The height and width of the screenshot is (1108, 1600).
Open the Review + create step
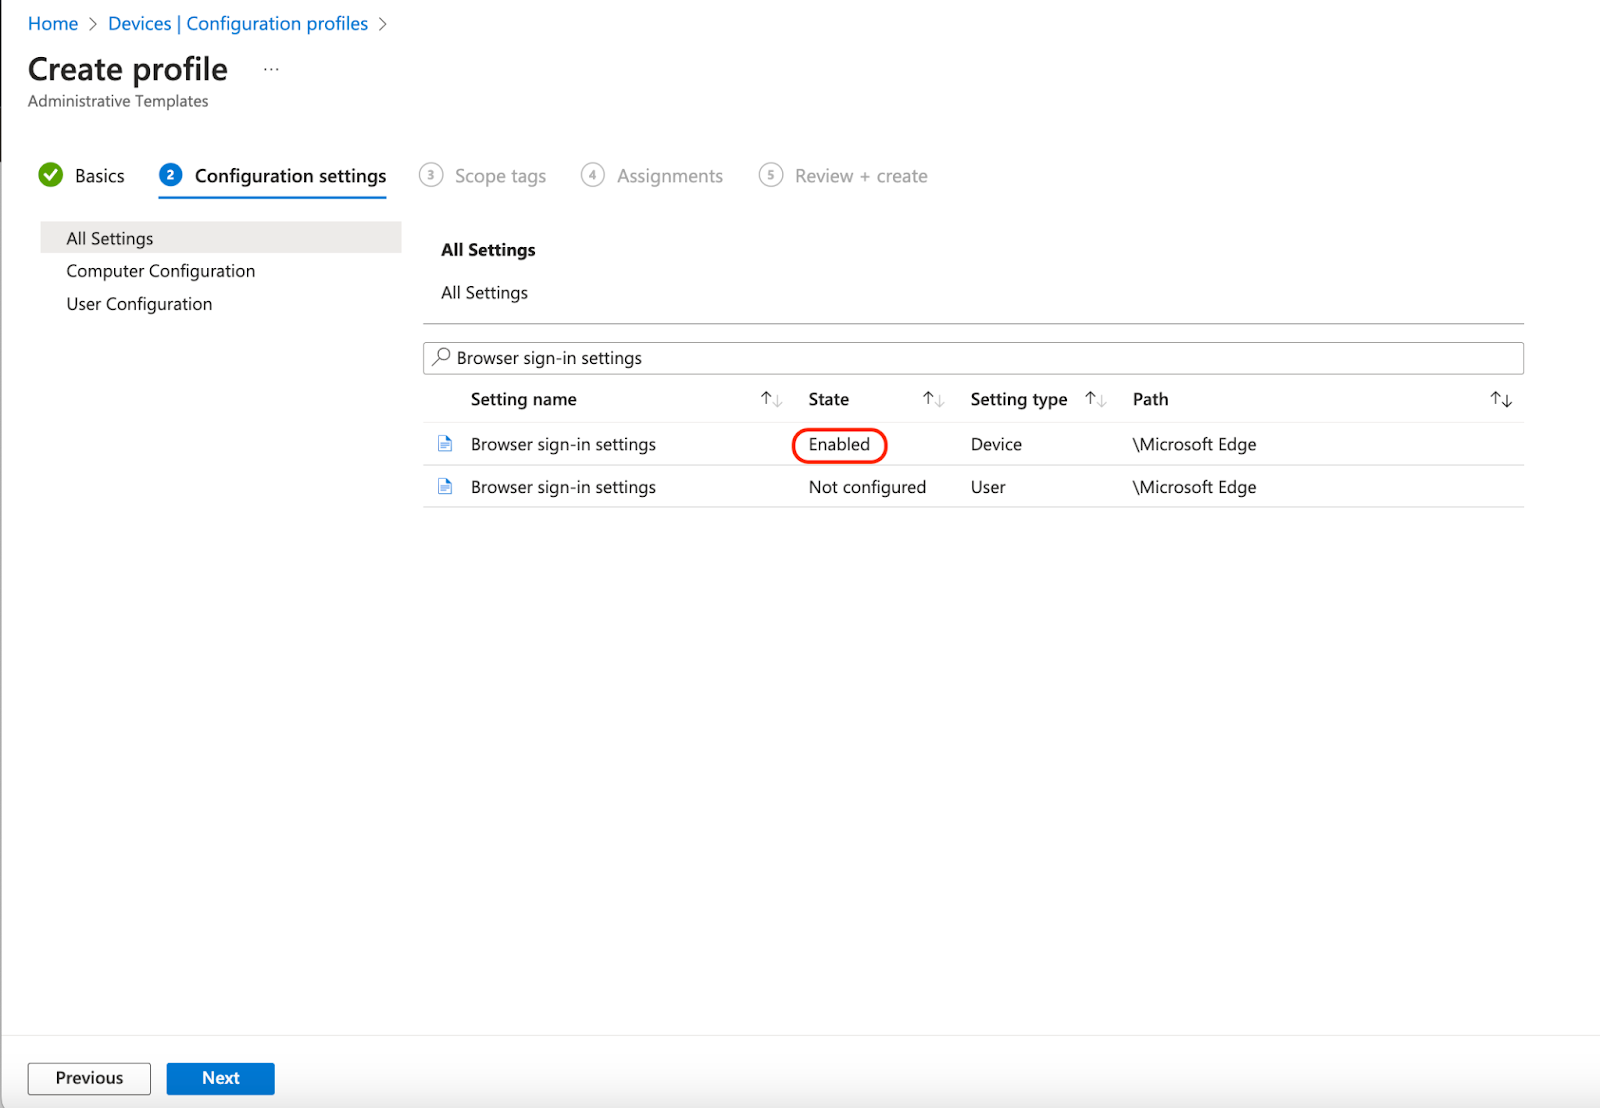click(x=860, y=175)
